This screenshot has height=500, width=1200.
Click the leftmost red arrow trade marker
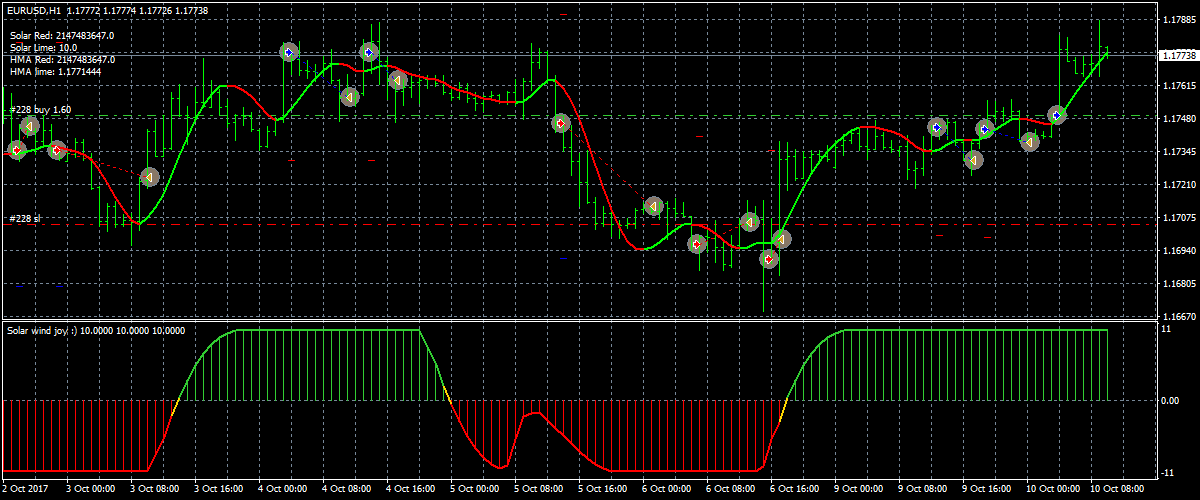pos(16,150)
